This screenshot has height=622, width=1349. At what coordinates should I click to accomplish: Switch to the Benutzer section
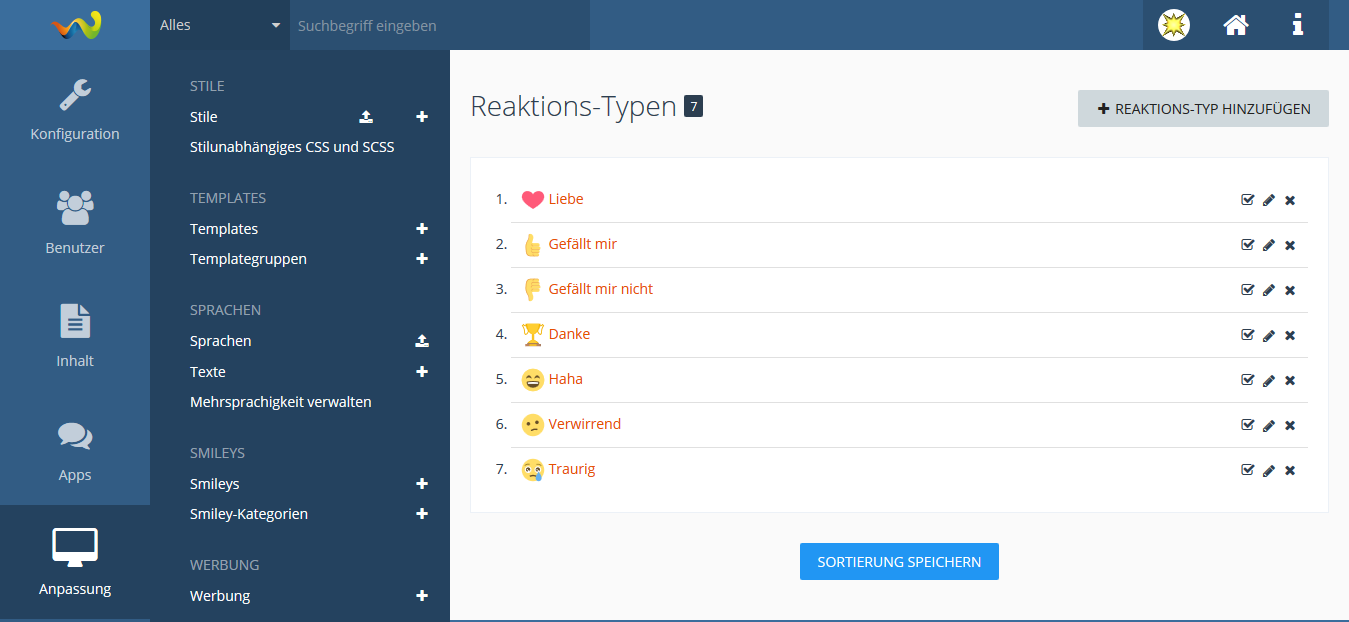pos(75,223)
